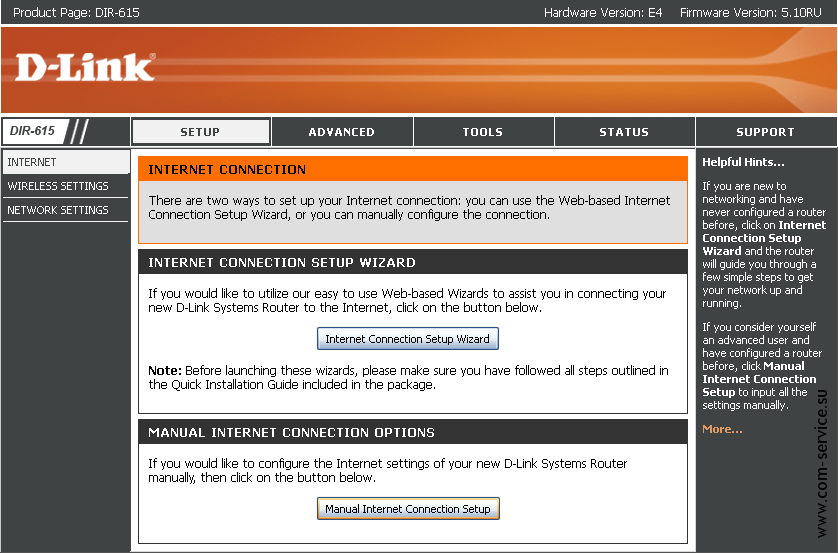
Task: Open the TOOLS tab
Action: click(483, 131)
